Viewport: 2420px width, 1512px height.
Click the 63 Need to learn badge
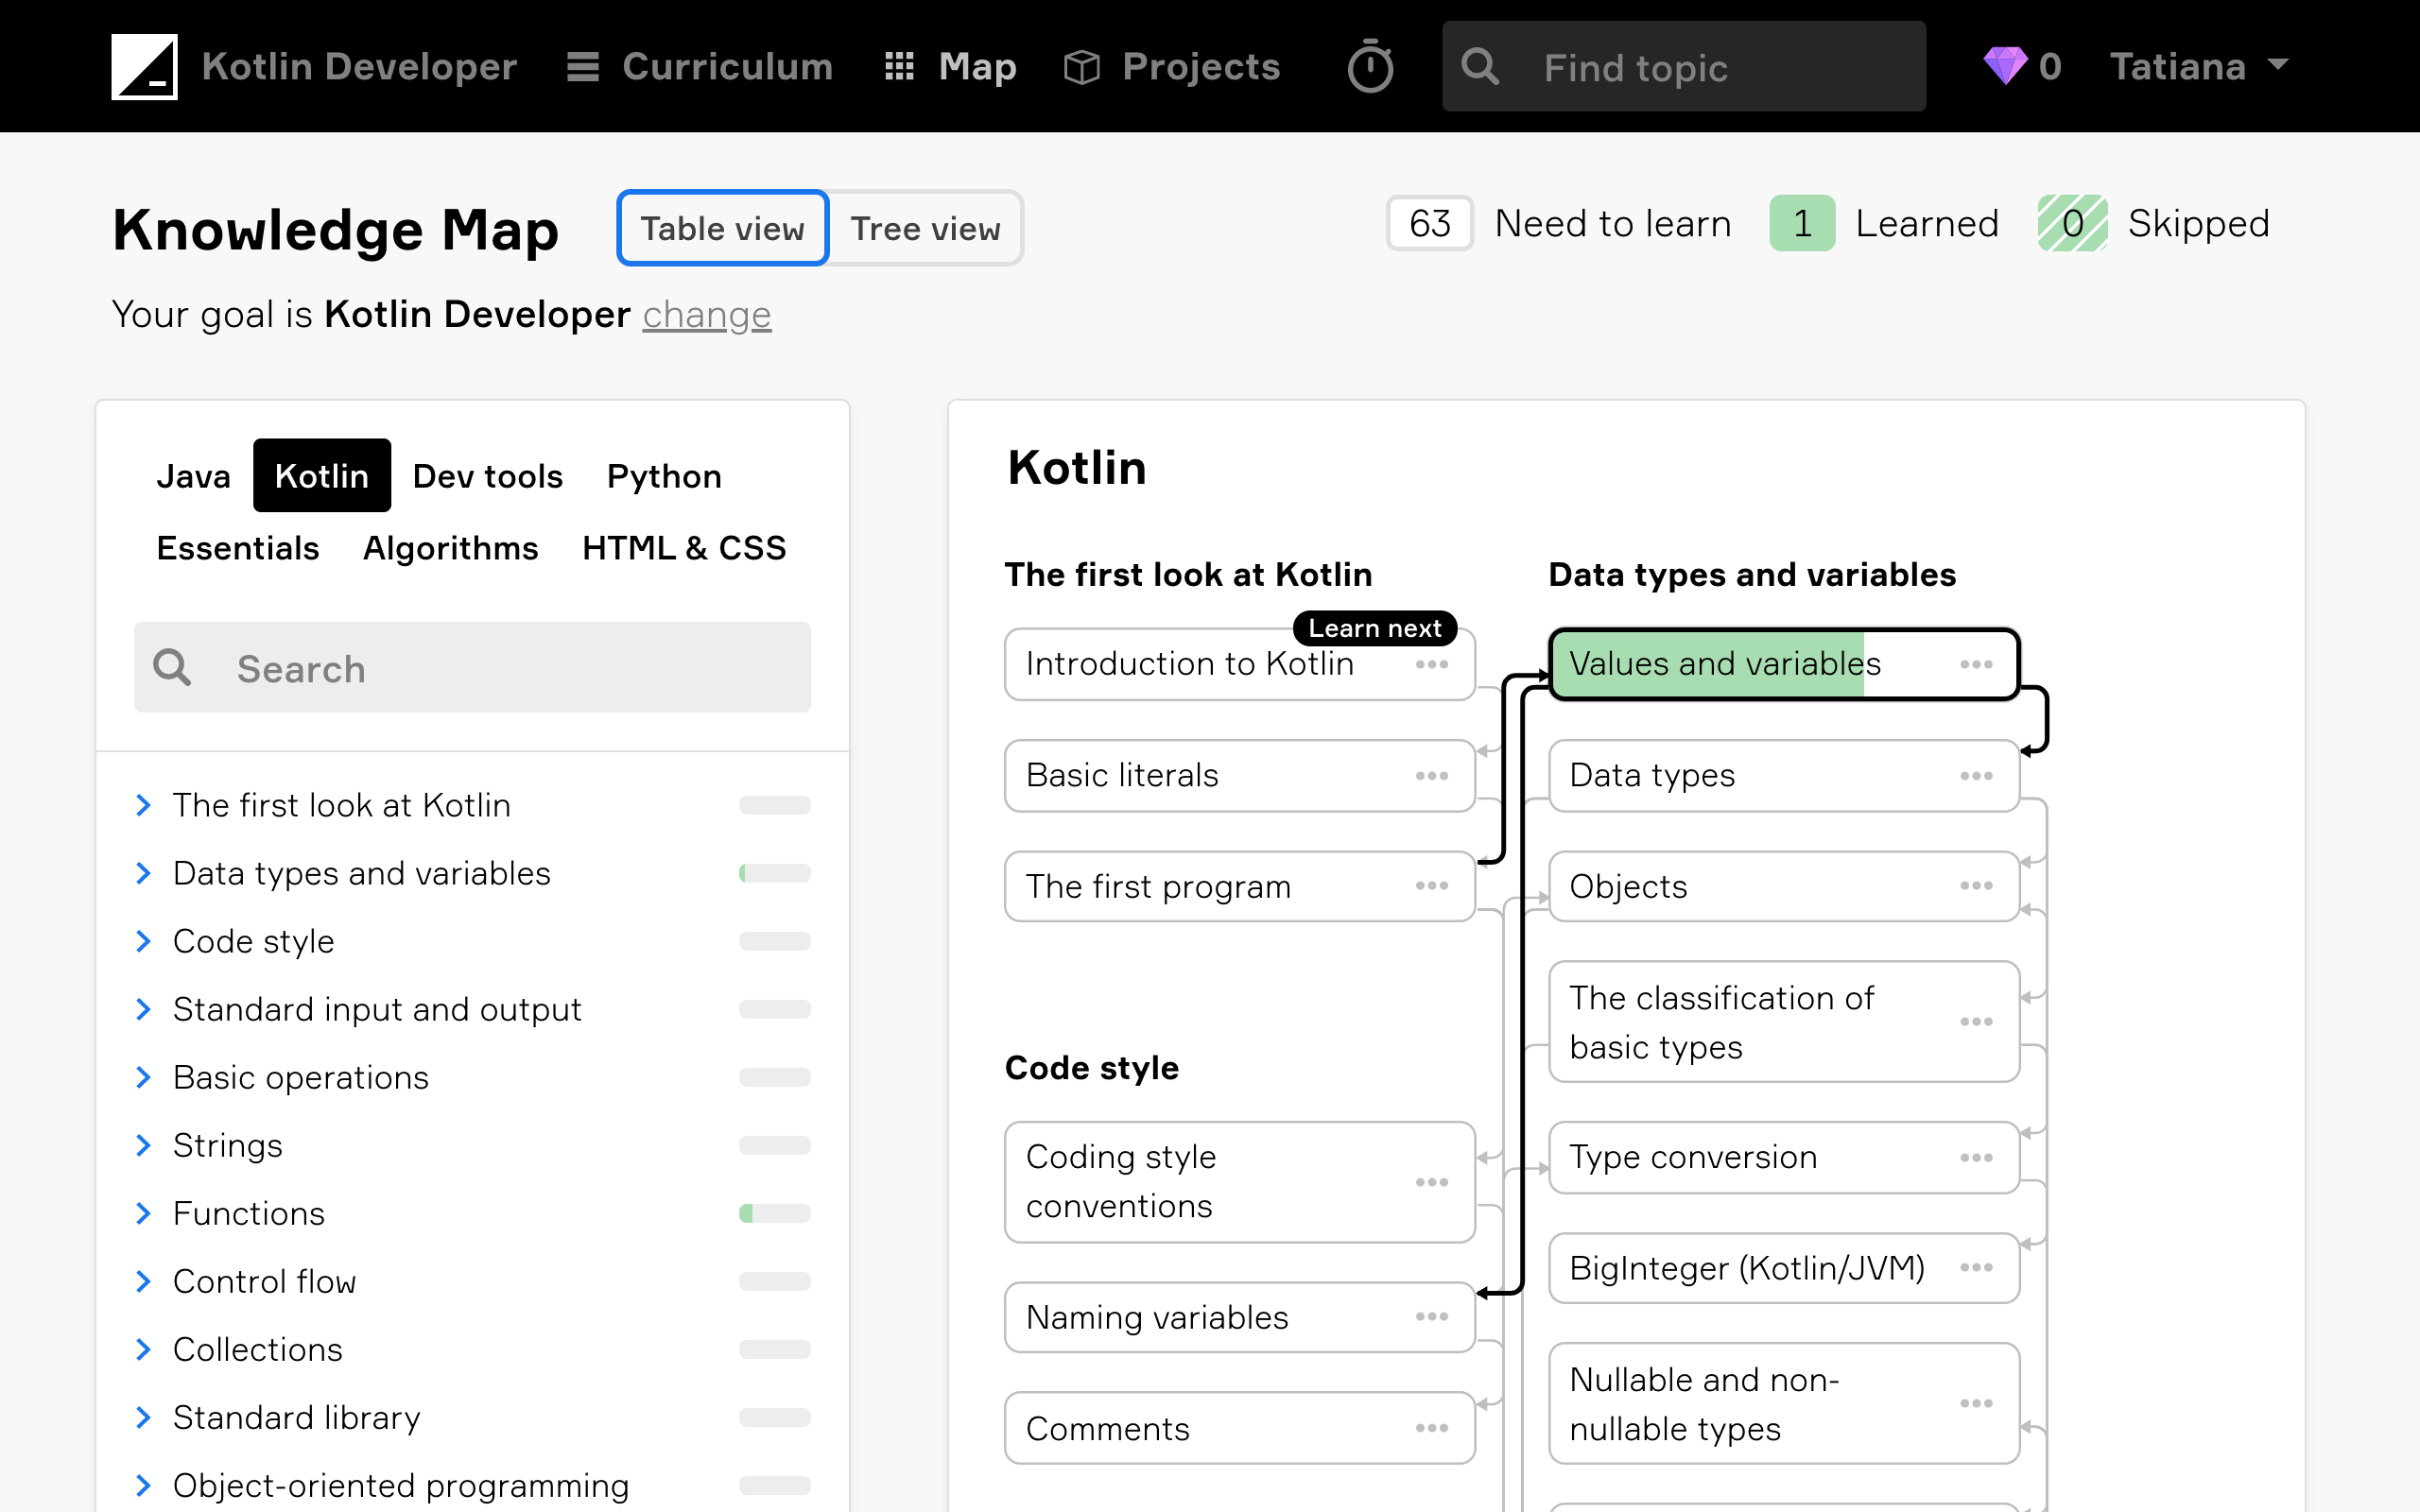1430,223
